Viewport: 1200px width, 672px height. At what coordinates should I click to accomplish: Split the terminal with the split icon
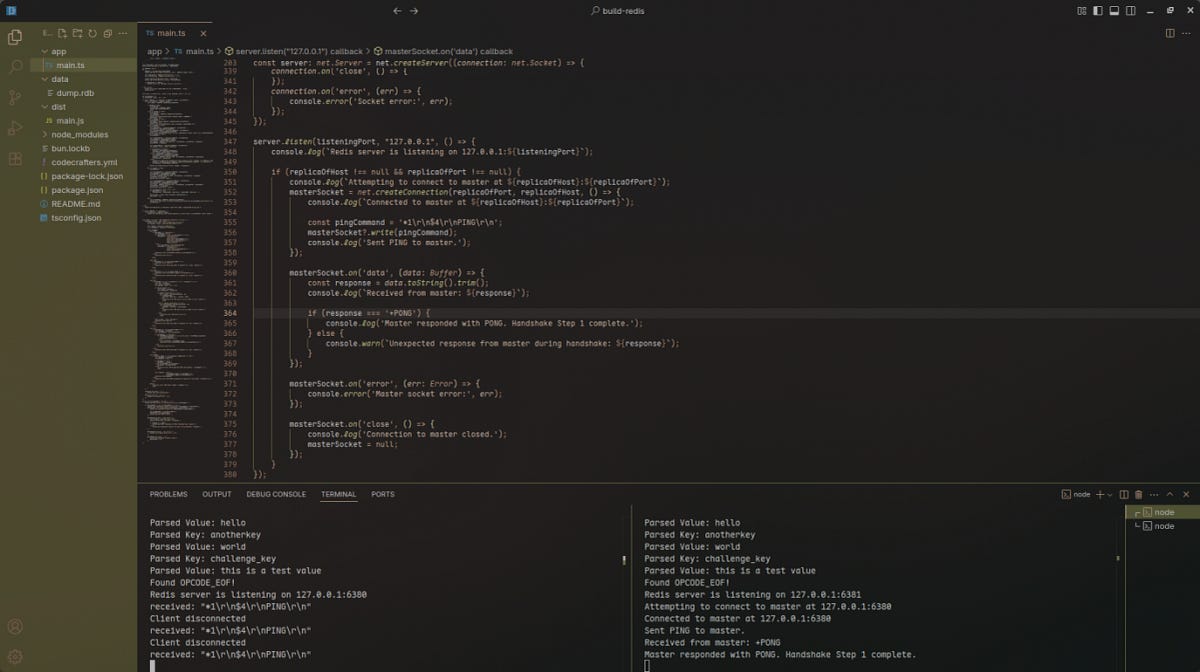[1124, 493]
